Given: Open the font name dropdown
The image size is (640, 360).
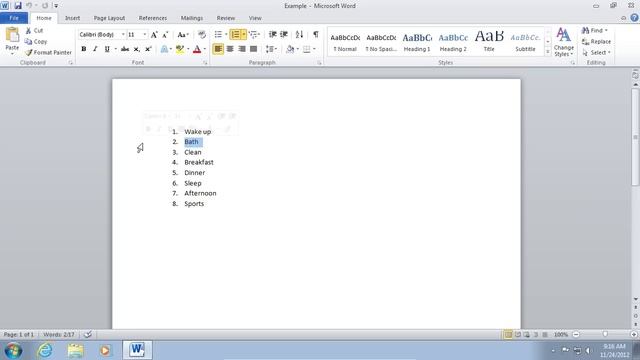Looking at the screenshot, I should [123, 35].
